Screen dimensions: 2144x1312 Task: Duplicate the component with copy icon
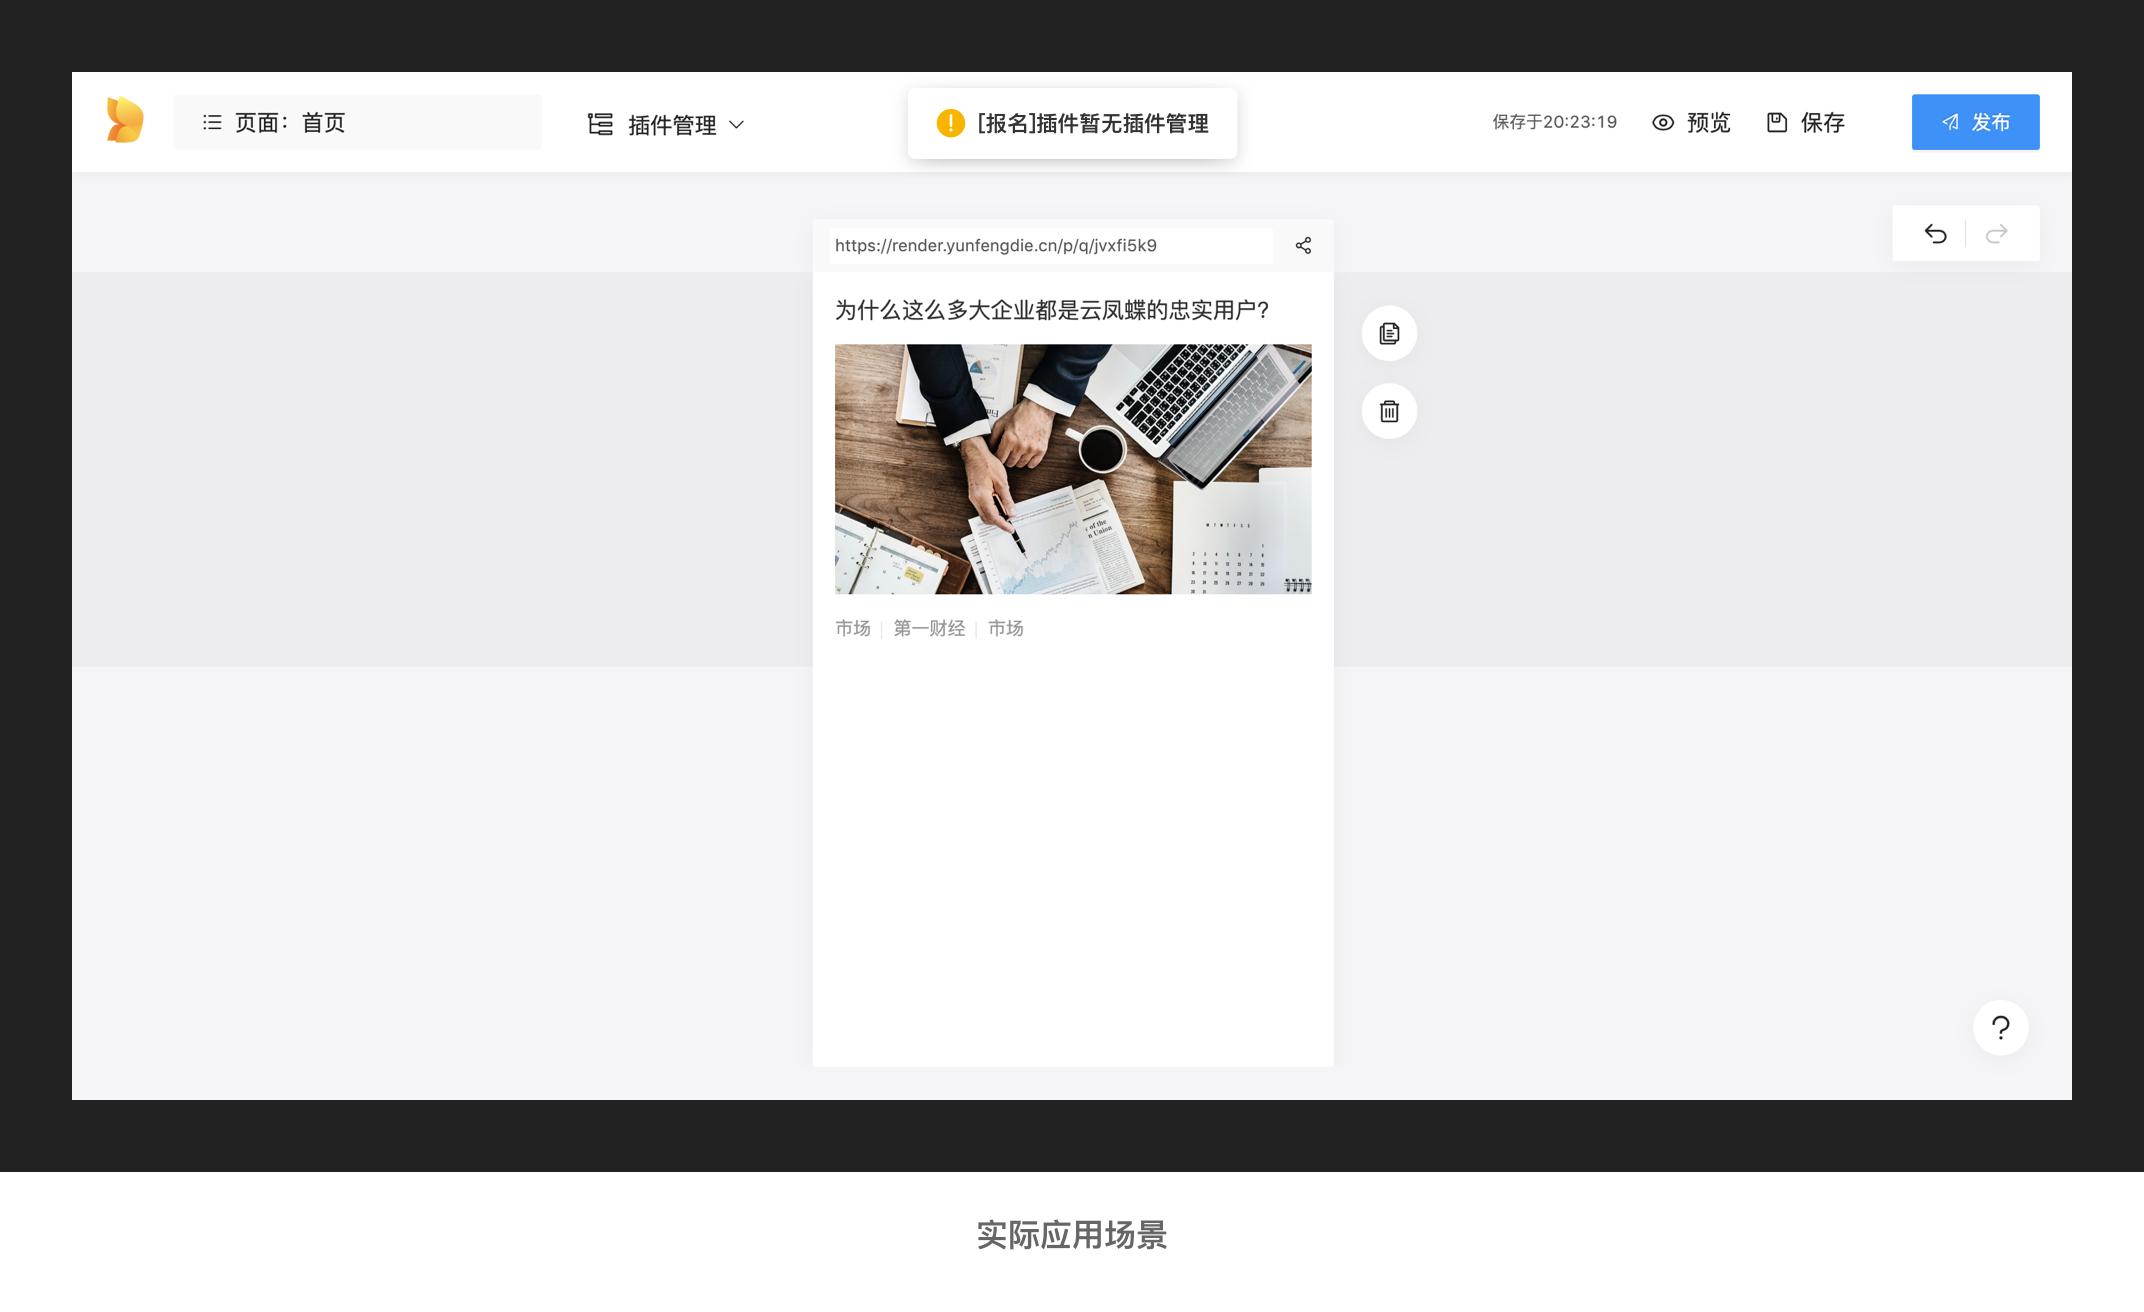(x=1389, y=334)
